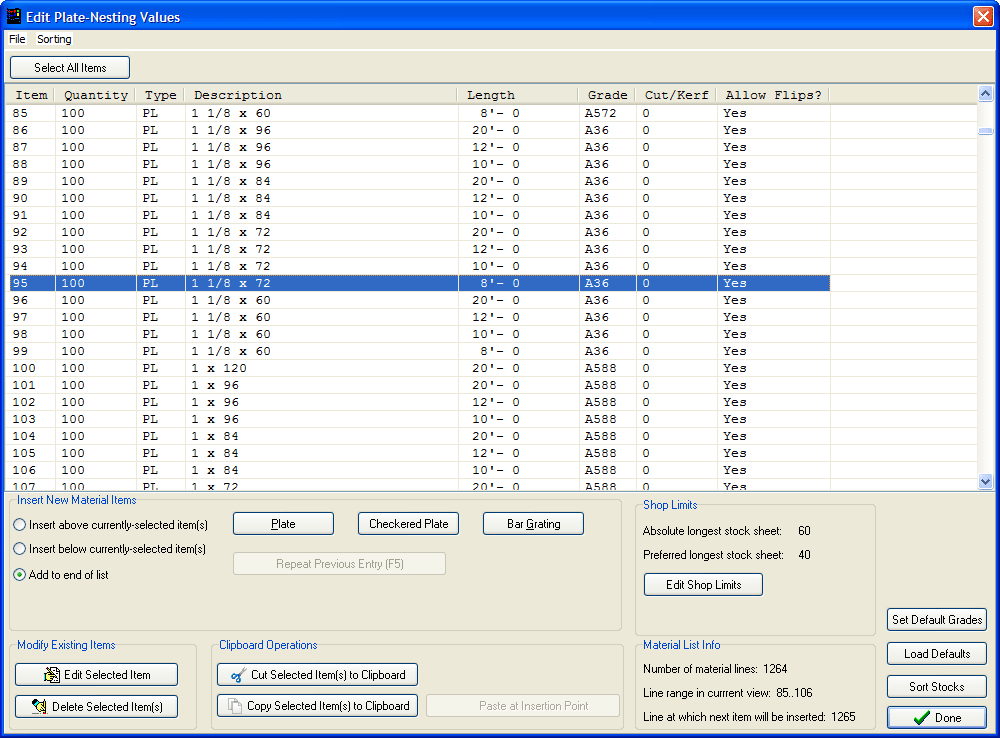Click the scissors icon on Cut Selected Item(s)
Viewport: 1000px width, 738px height.
click(x=239, y=675)
